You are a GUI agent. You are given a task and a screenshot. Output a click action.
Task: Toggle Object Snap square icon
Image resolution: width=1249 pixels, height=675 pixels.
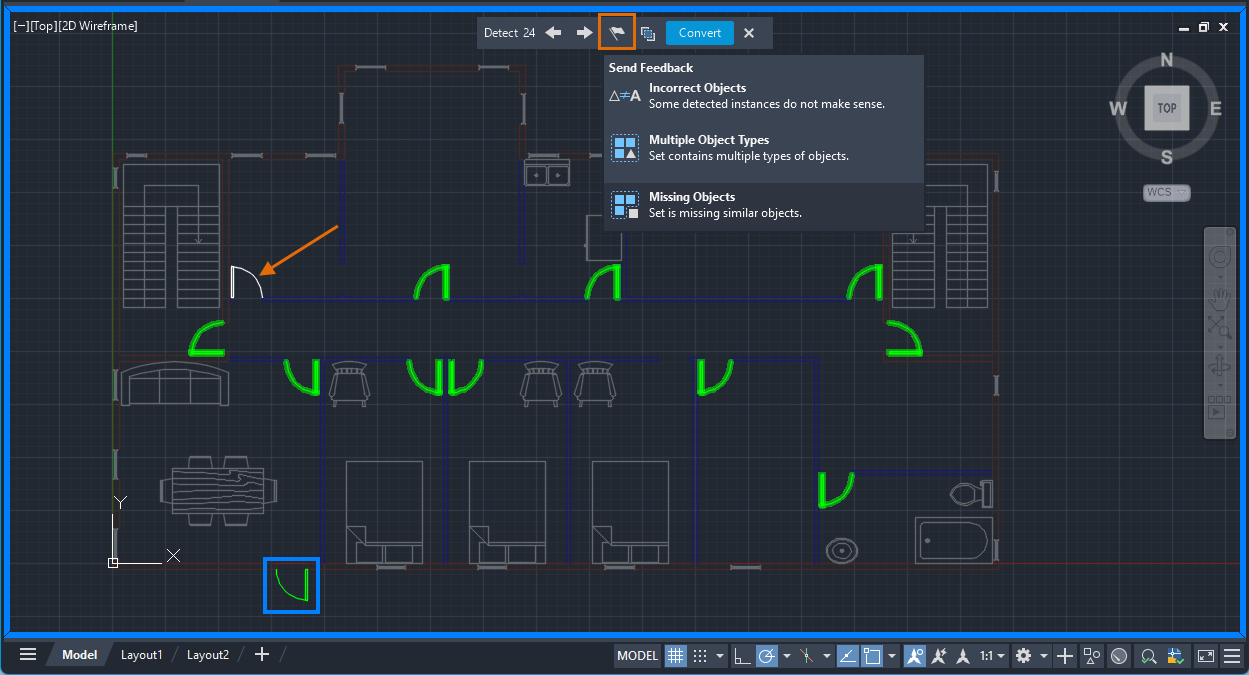871,656
